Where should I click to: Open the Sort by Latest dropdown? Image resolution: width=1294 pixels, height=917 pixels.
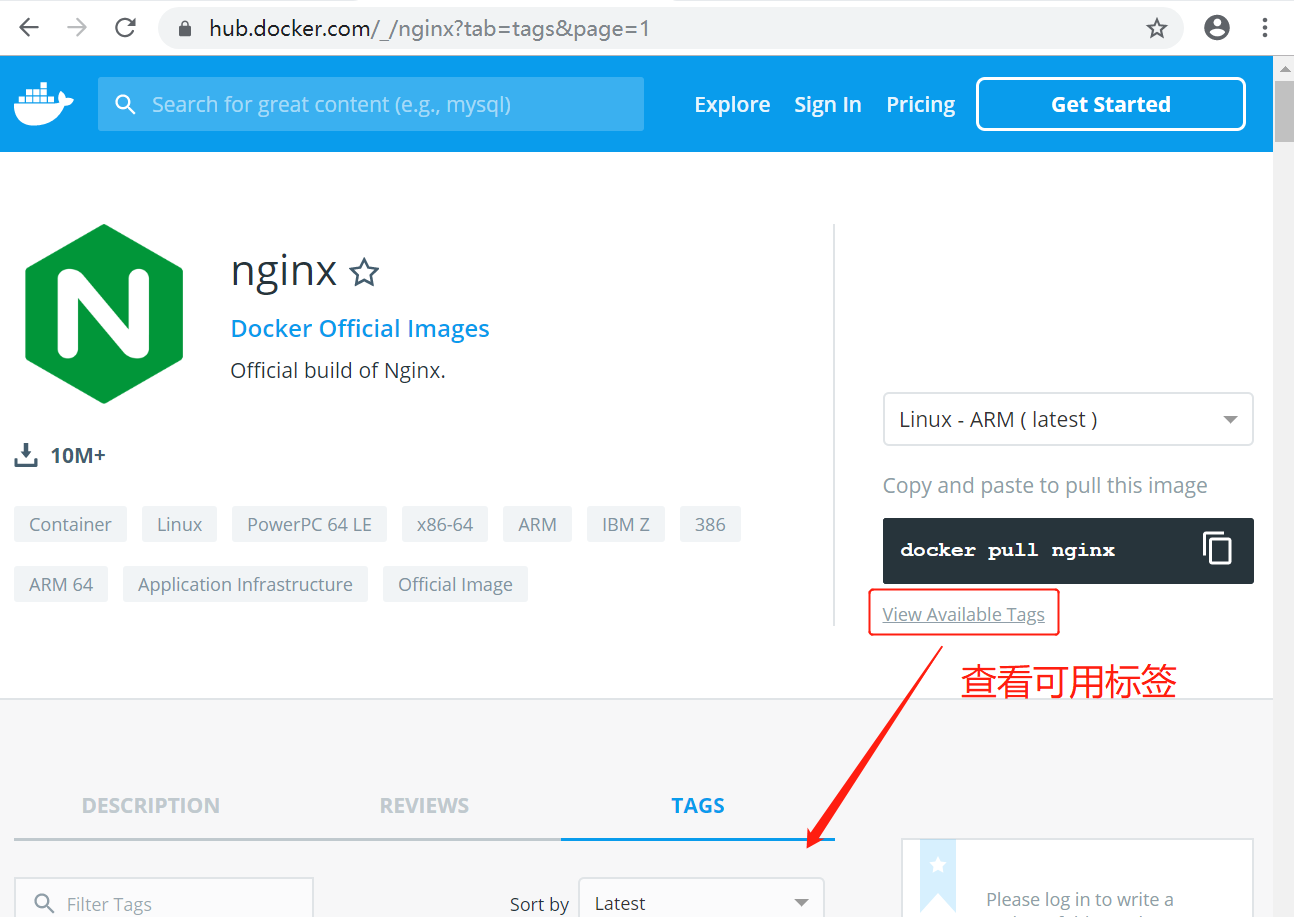tap(701, 898)
